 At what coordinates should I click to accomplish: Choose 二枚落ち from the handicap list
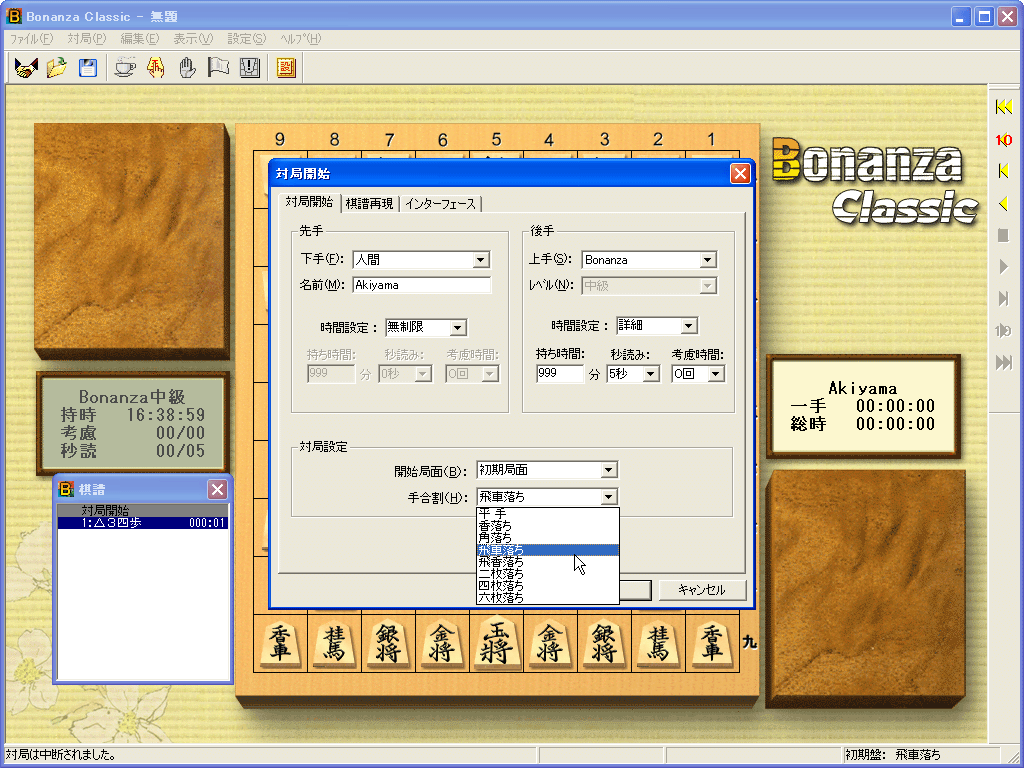pos(547,573)
